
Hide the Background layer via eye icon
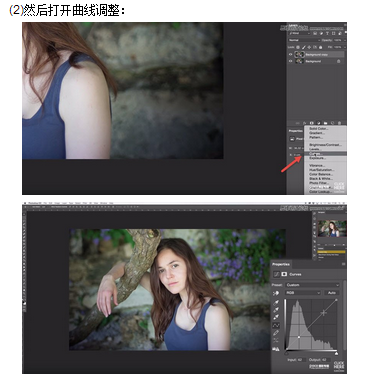(290, 61)
